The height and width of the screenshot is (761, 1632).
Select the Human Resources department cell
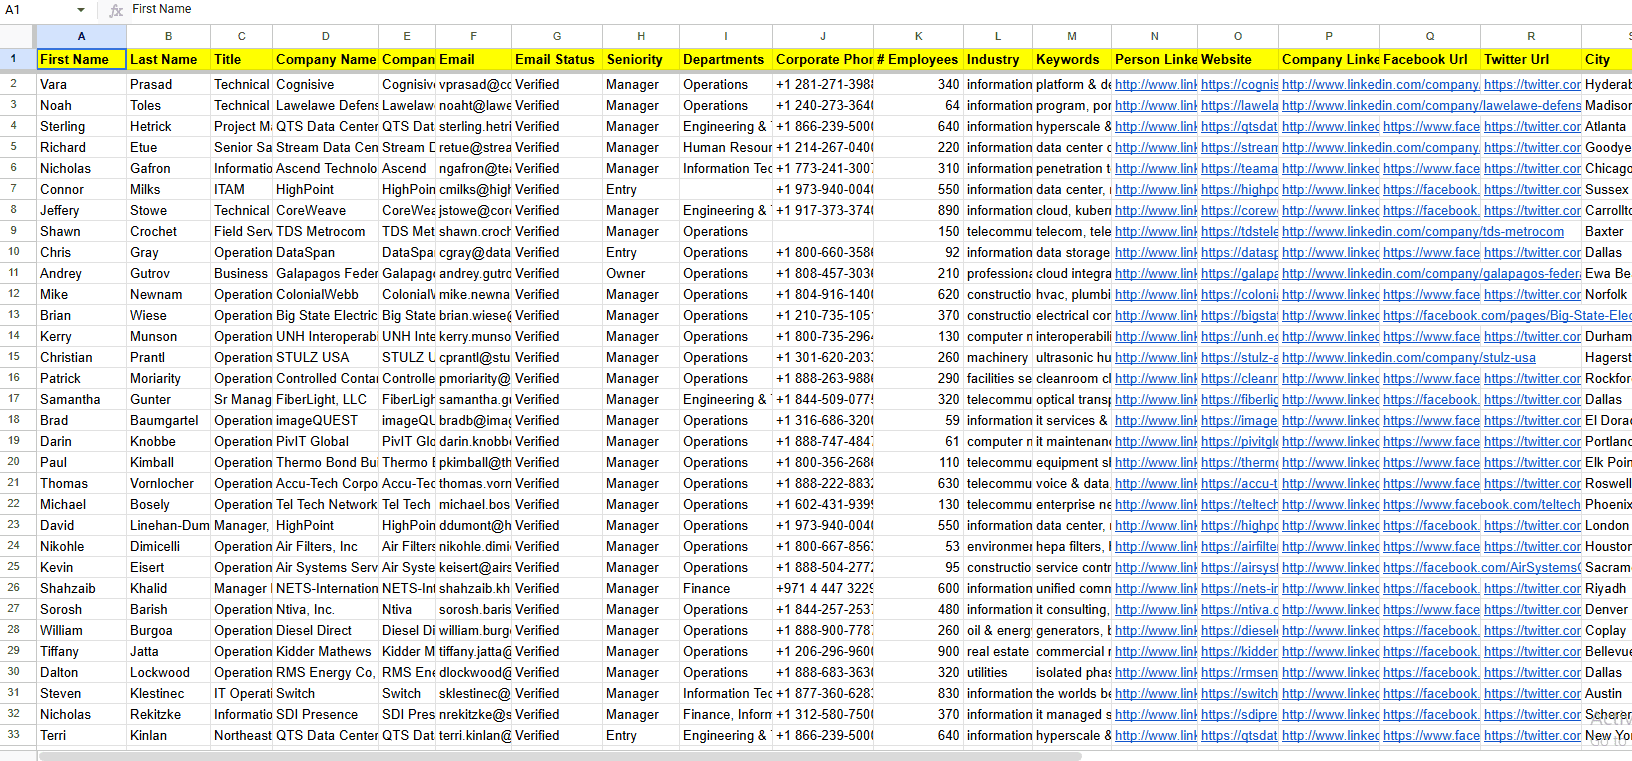point(726,148)
